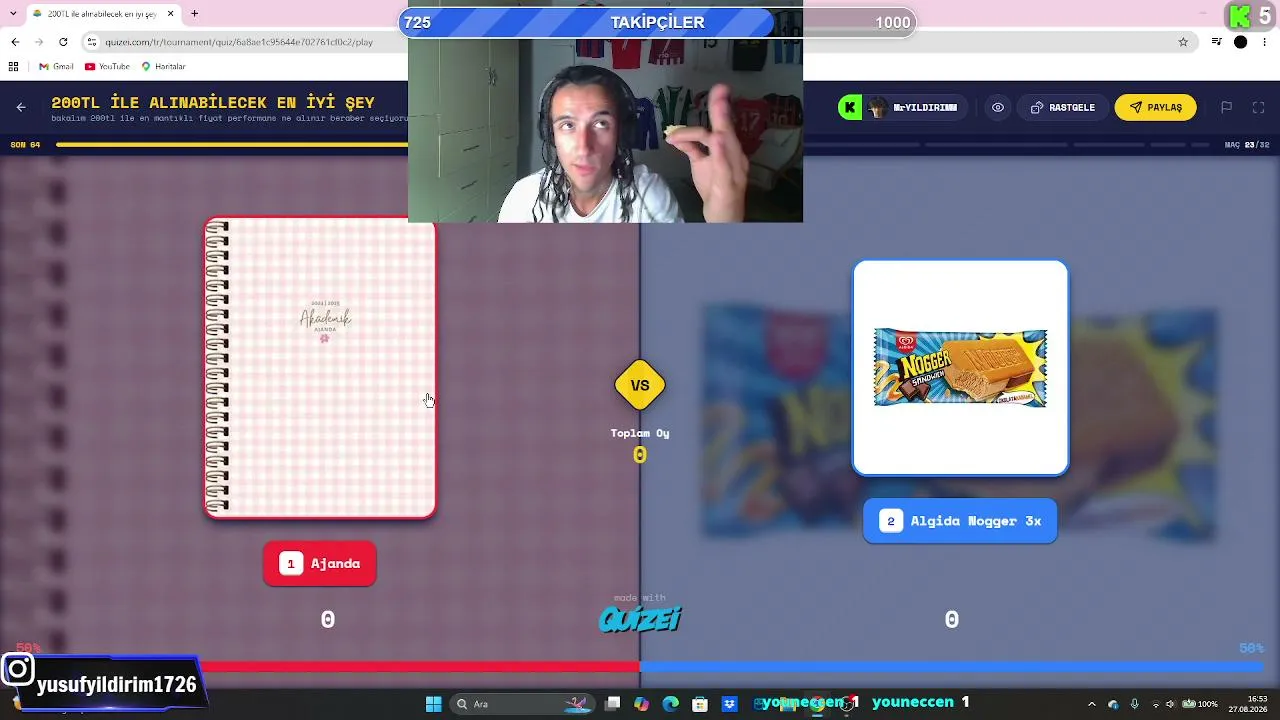
Task: Bookmark this page with the star icon
Action: pyautogui.click(x=1183, y=42)
